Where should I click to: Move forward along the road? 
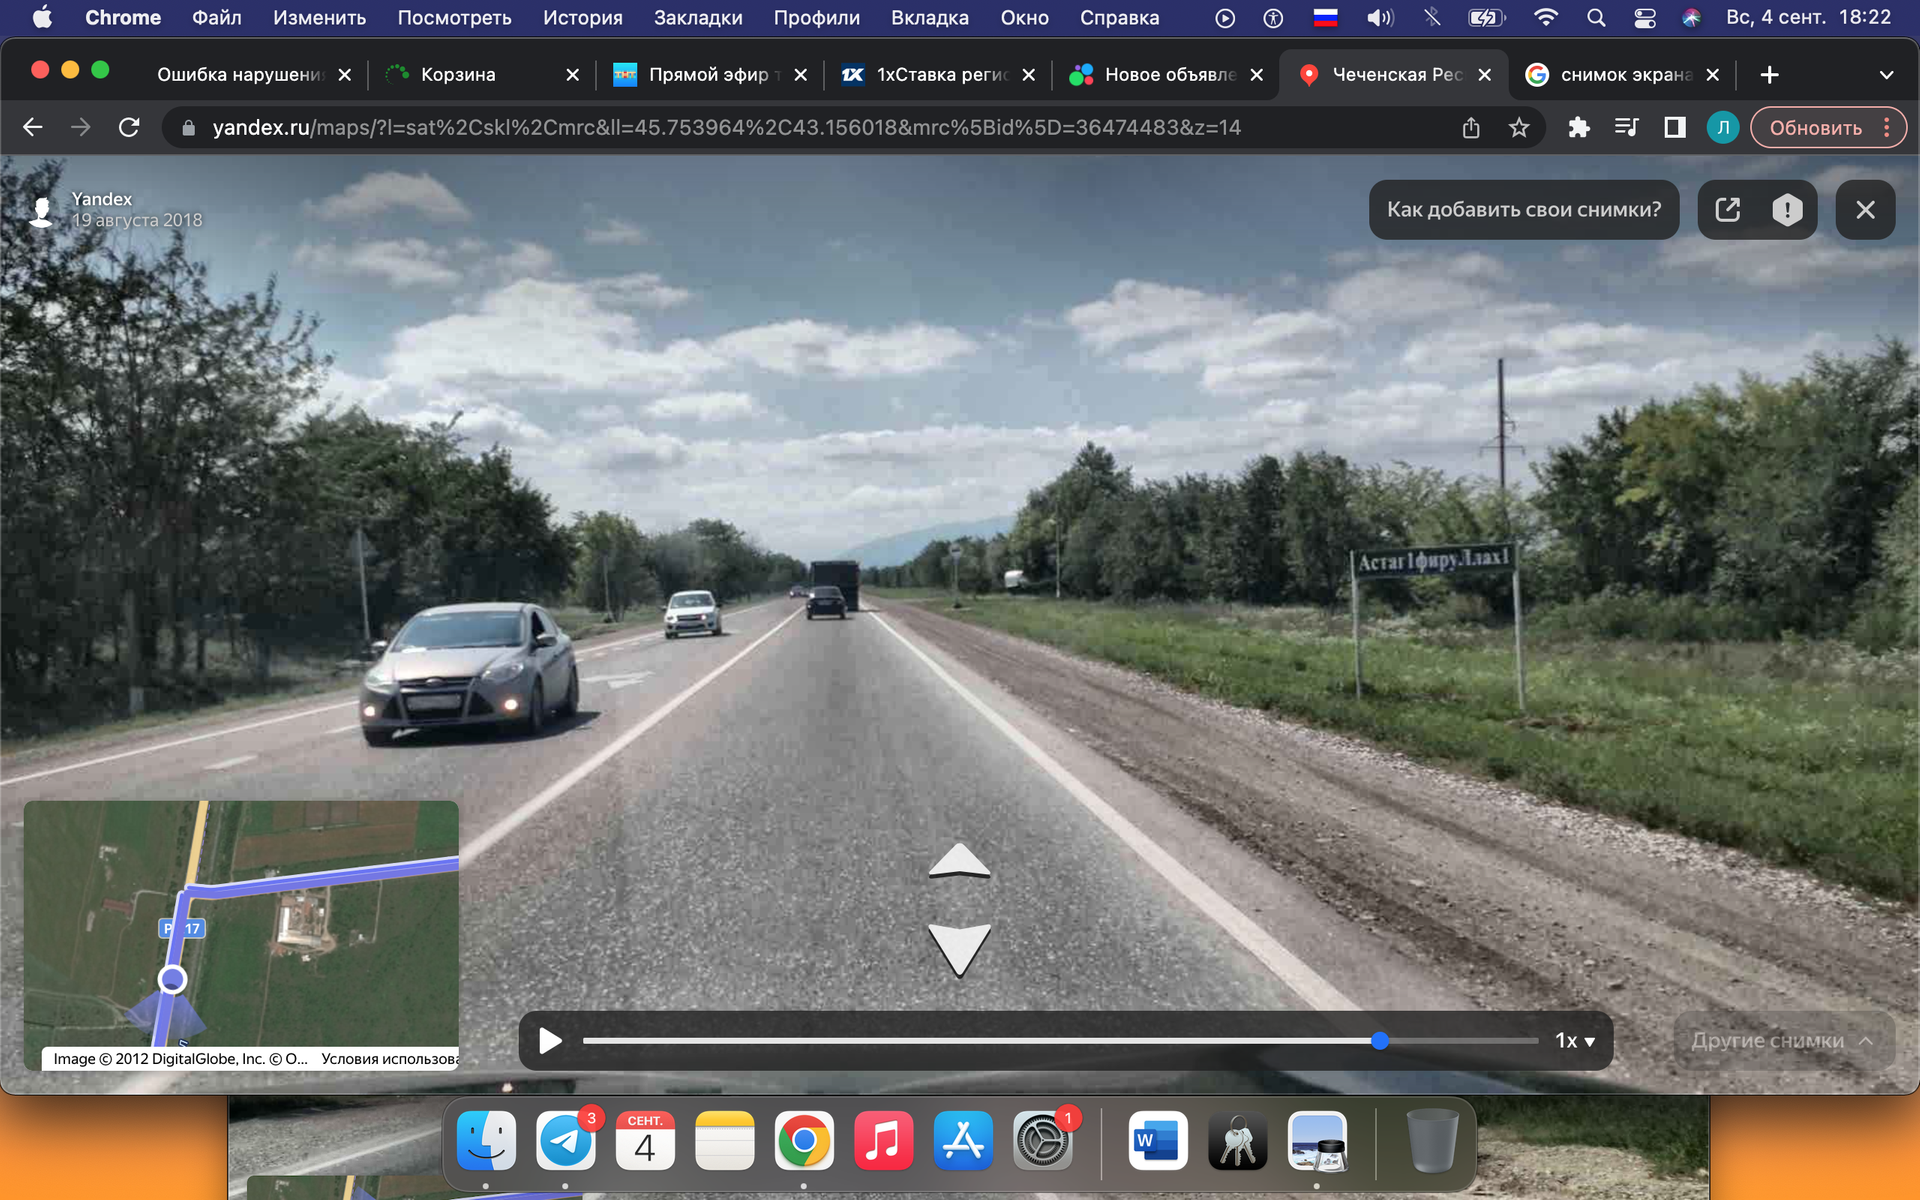(x=959, y=862)
